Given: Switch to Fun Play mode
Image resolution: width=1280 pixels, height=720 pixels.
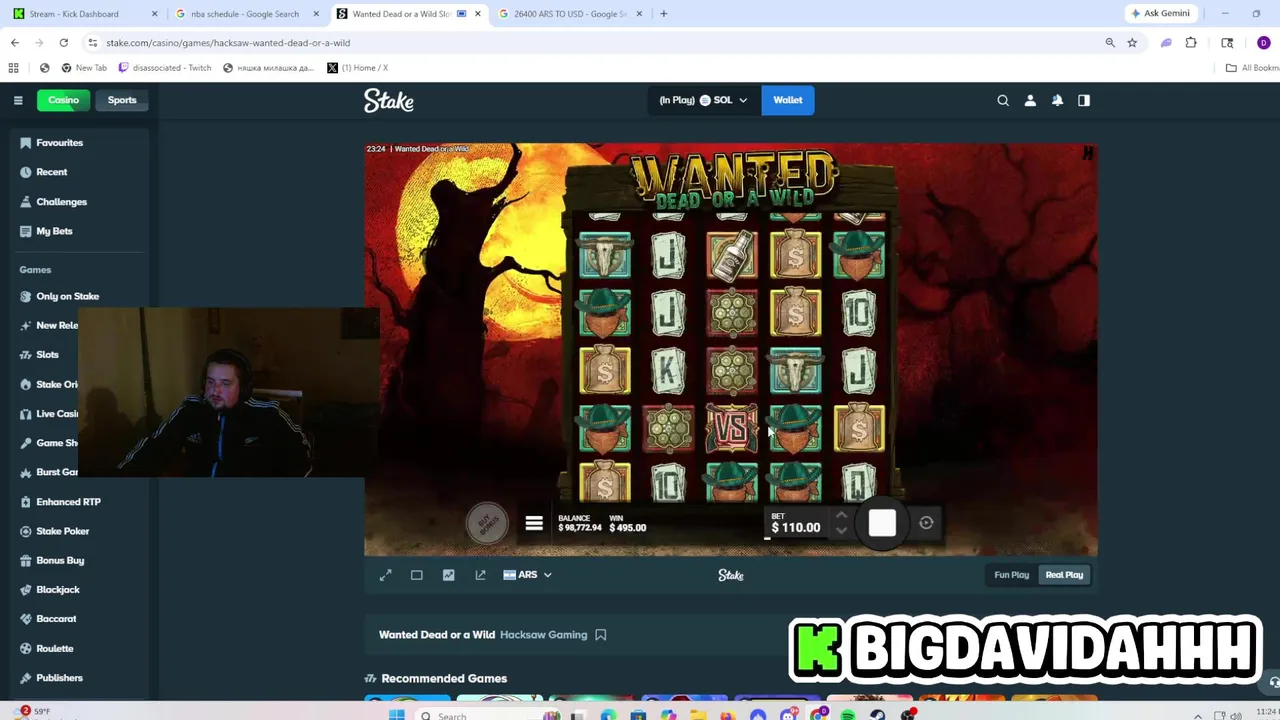Looking at the screenshot, I should (x=1011, y=575).
